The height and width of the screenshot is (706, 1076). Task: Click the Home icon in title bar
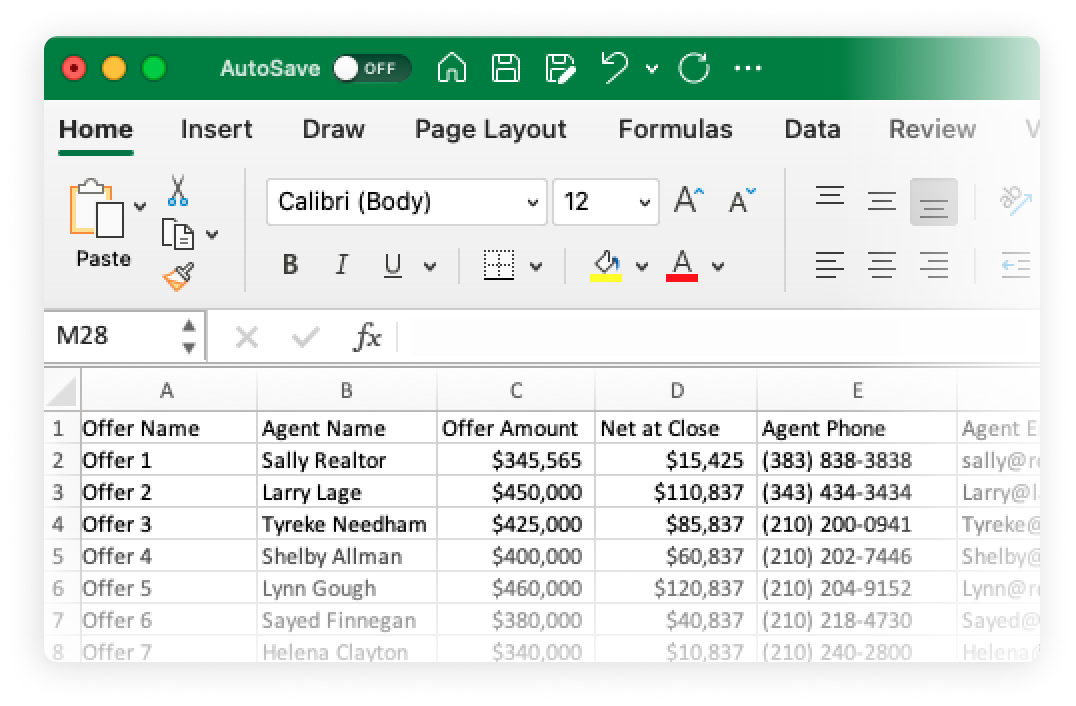click(452, 68)
